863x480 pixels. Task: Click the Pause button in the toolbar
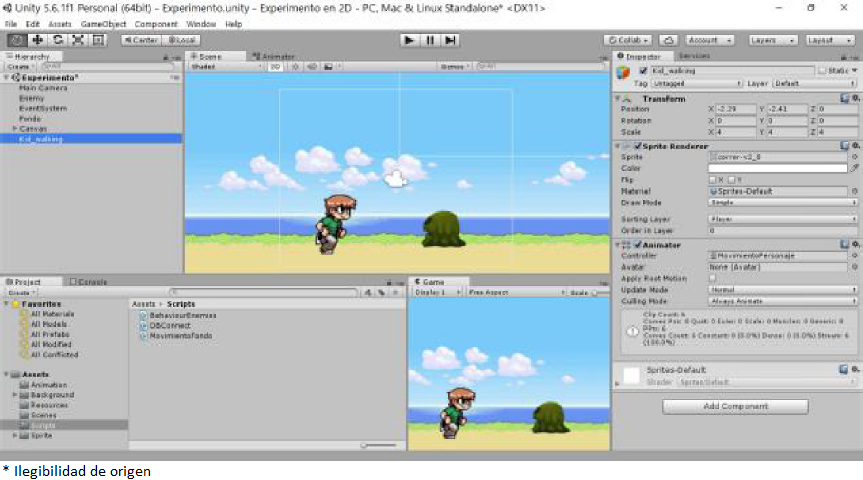coord(430,40)
